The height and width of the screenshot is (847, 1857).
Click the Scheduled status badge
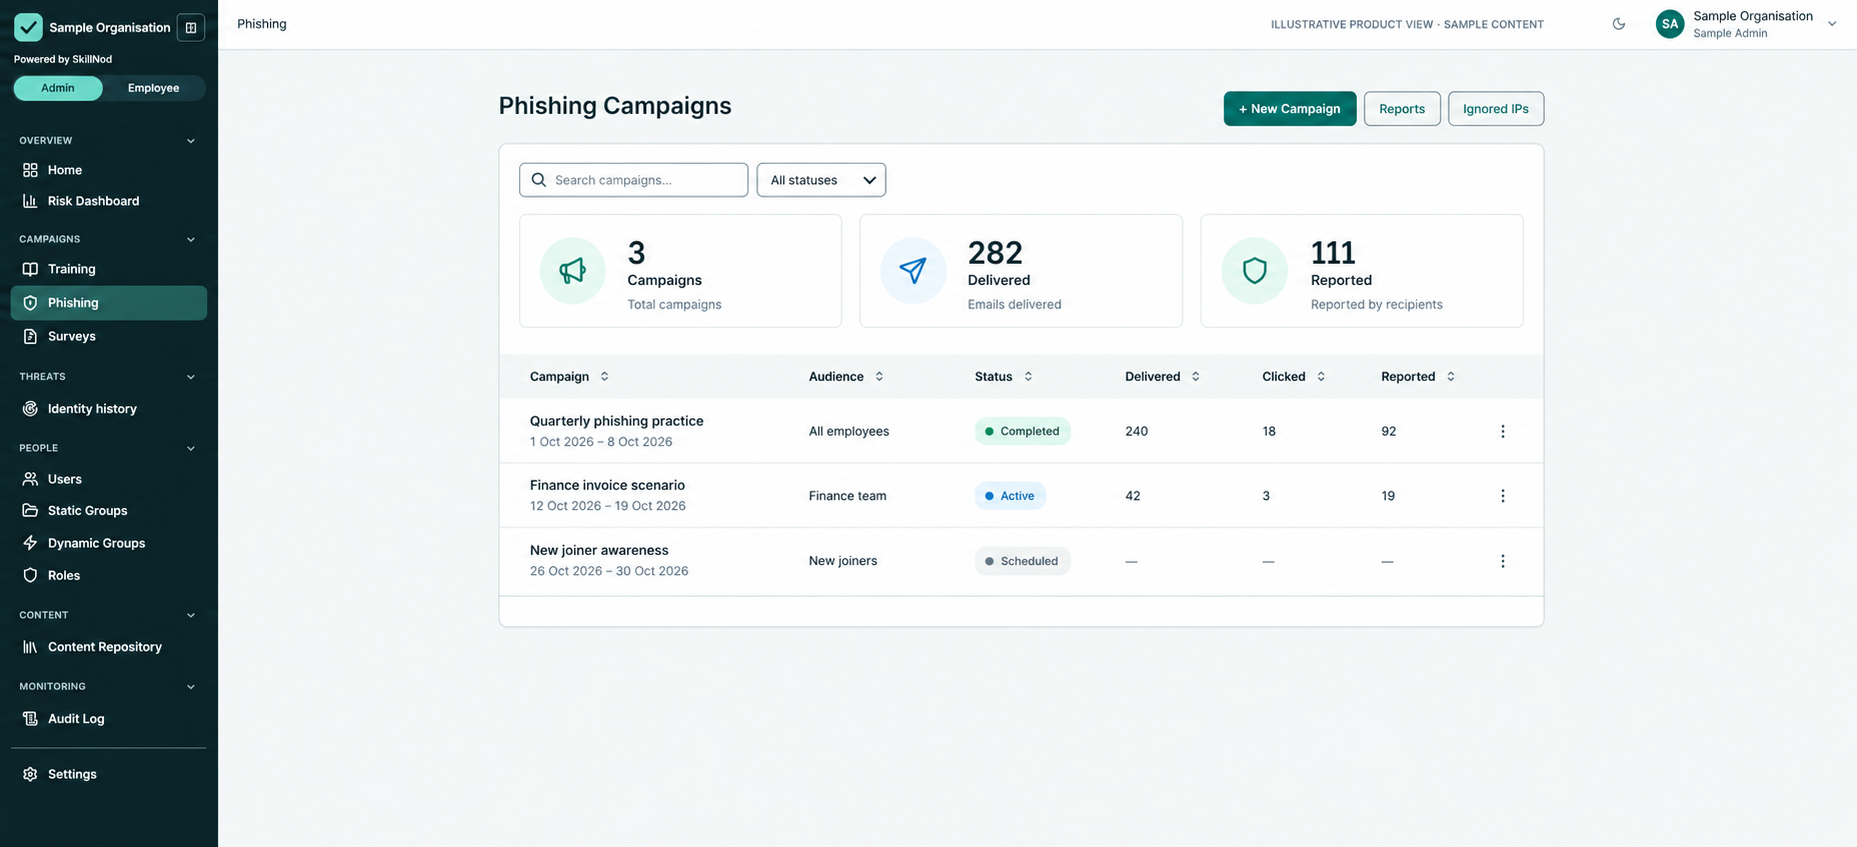[1022, 561]
